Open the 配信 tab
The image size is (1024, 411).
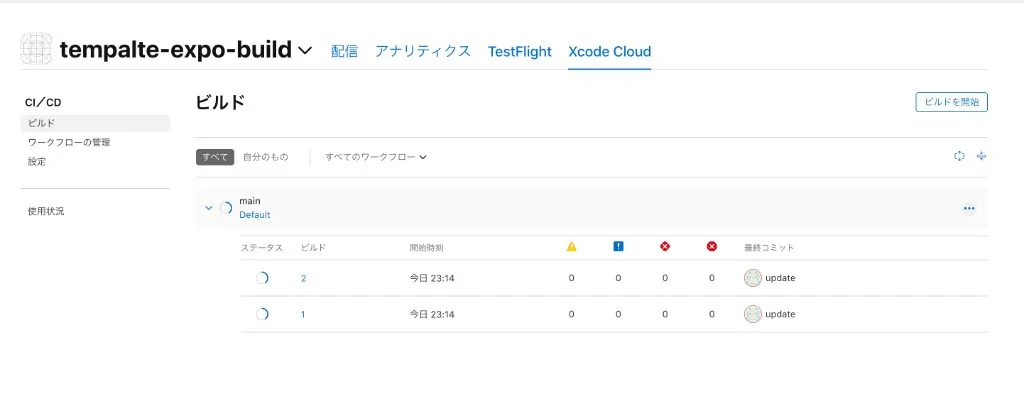pos(344,51)
